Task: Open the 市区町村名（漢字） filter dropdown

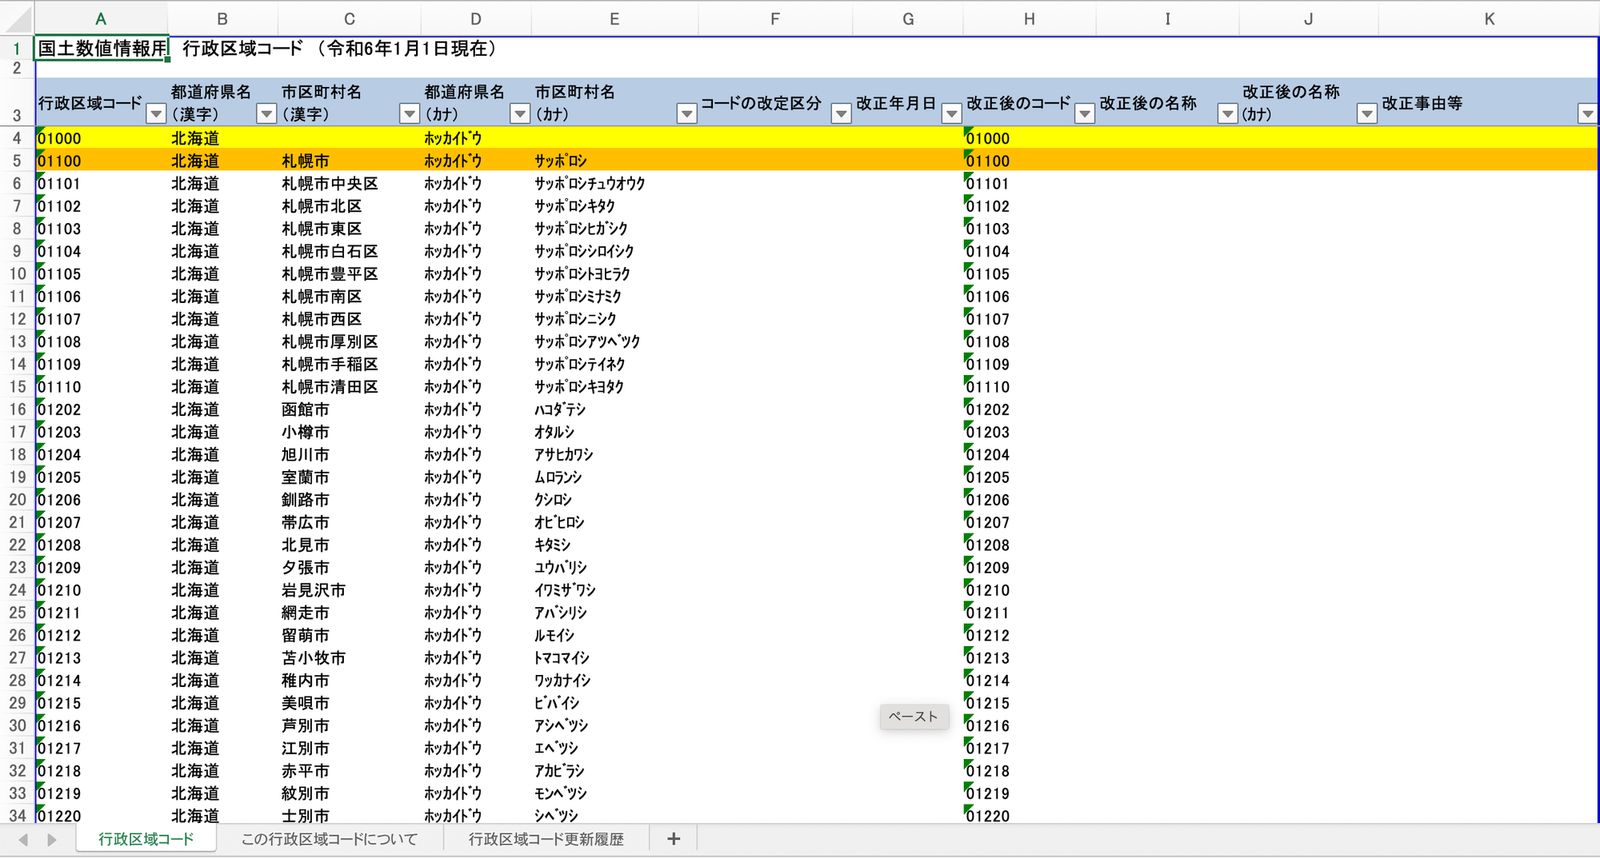Action: point(409,114)
